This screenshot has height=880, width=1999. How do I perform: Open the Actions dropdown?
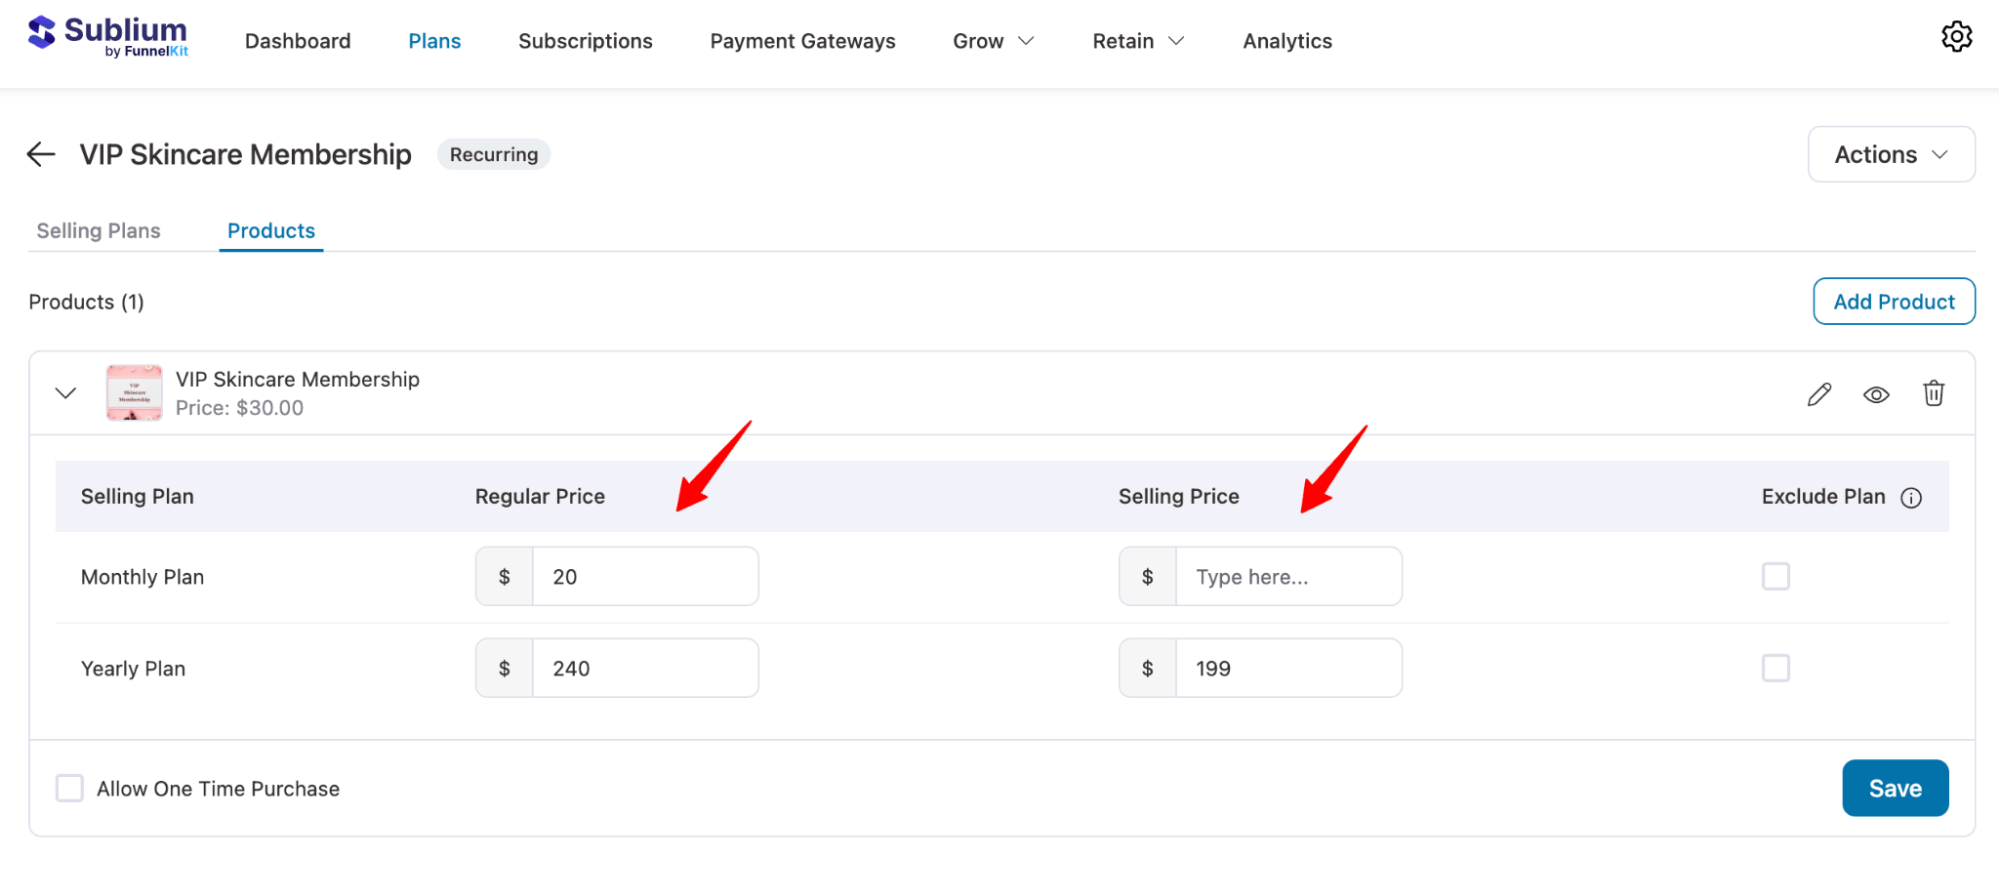click(x=1891, y=154)
